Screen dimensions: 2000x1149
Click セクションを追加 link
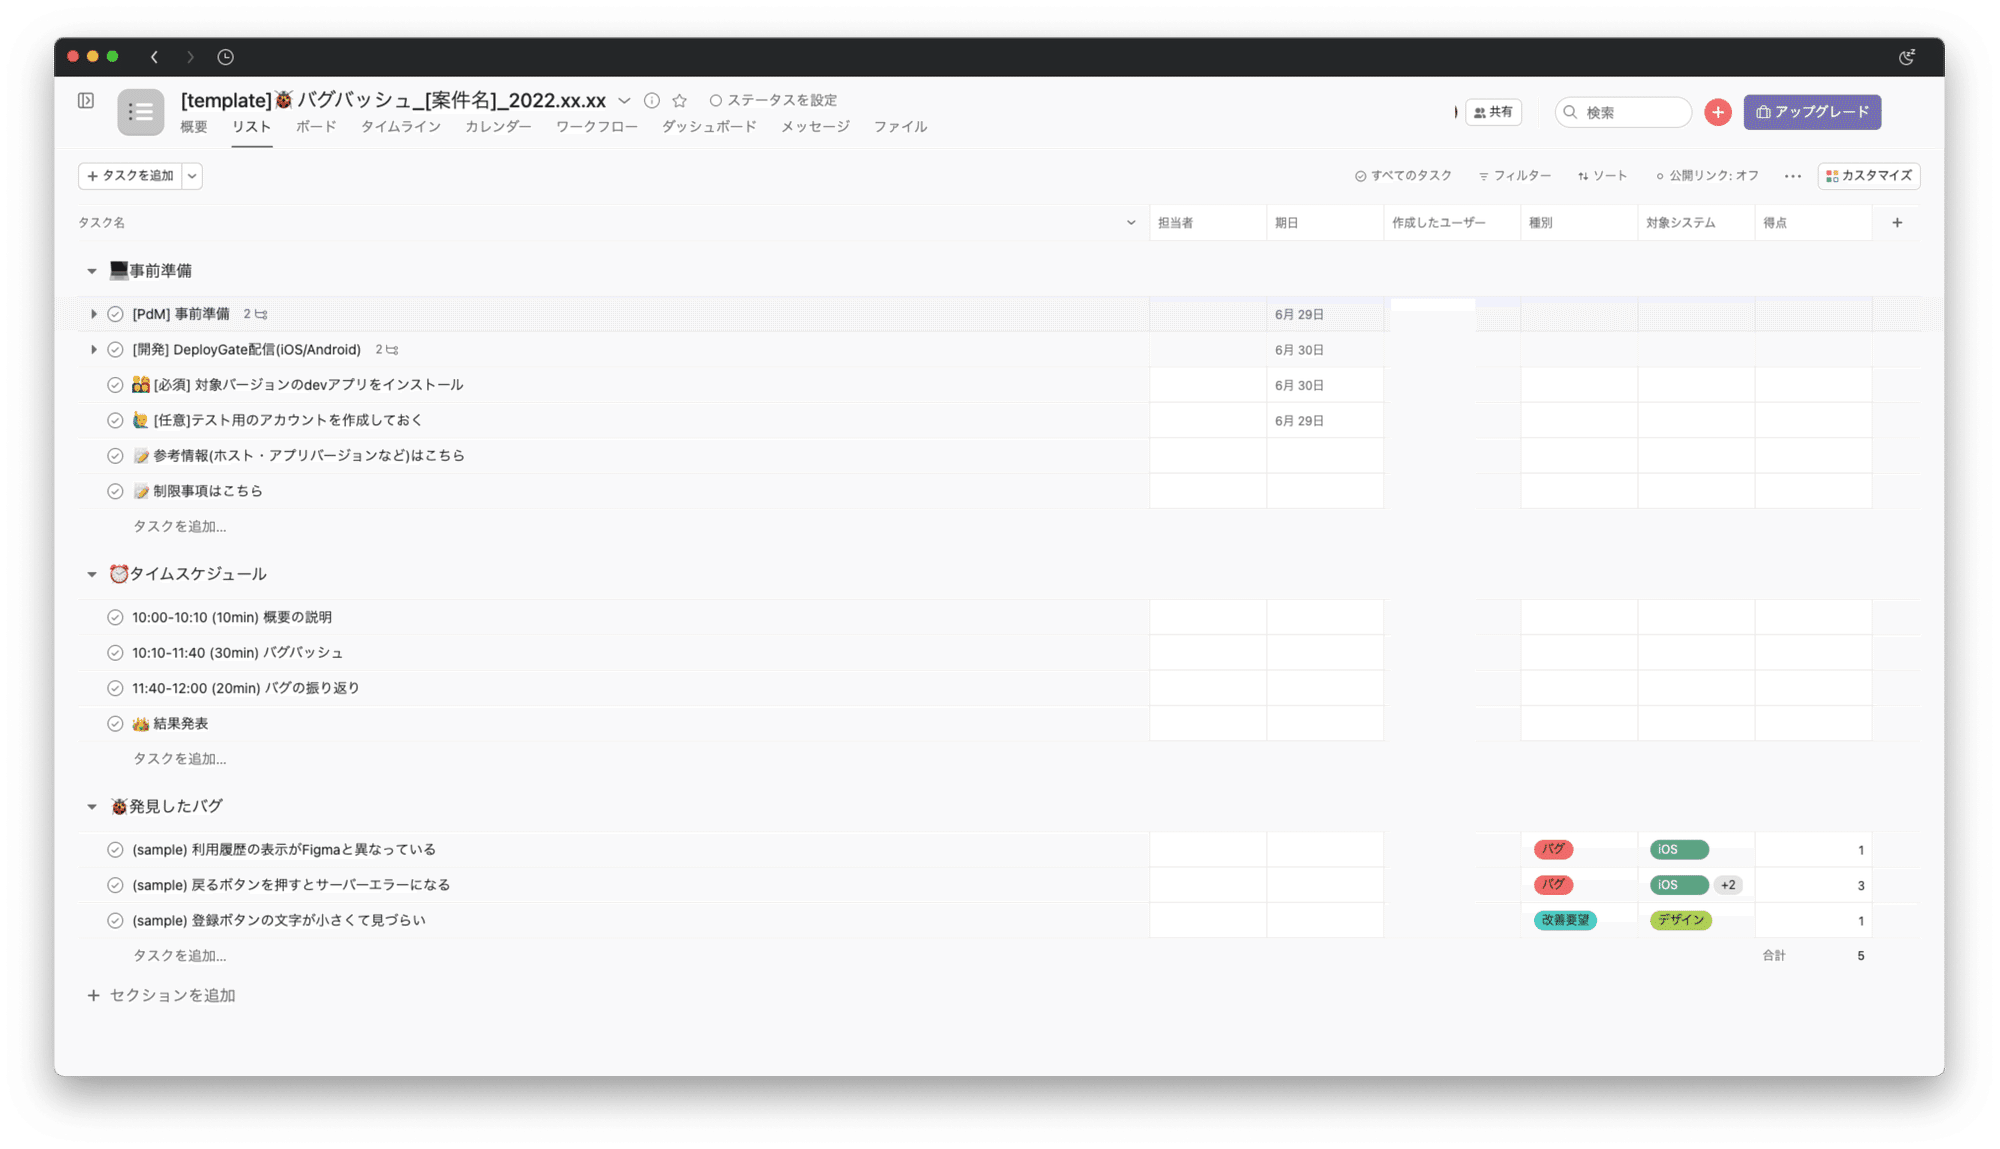[172, 995]
